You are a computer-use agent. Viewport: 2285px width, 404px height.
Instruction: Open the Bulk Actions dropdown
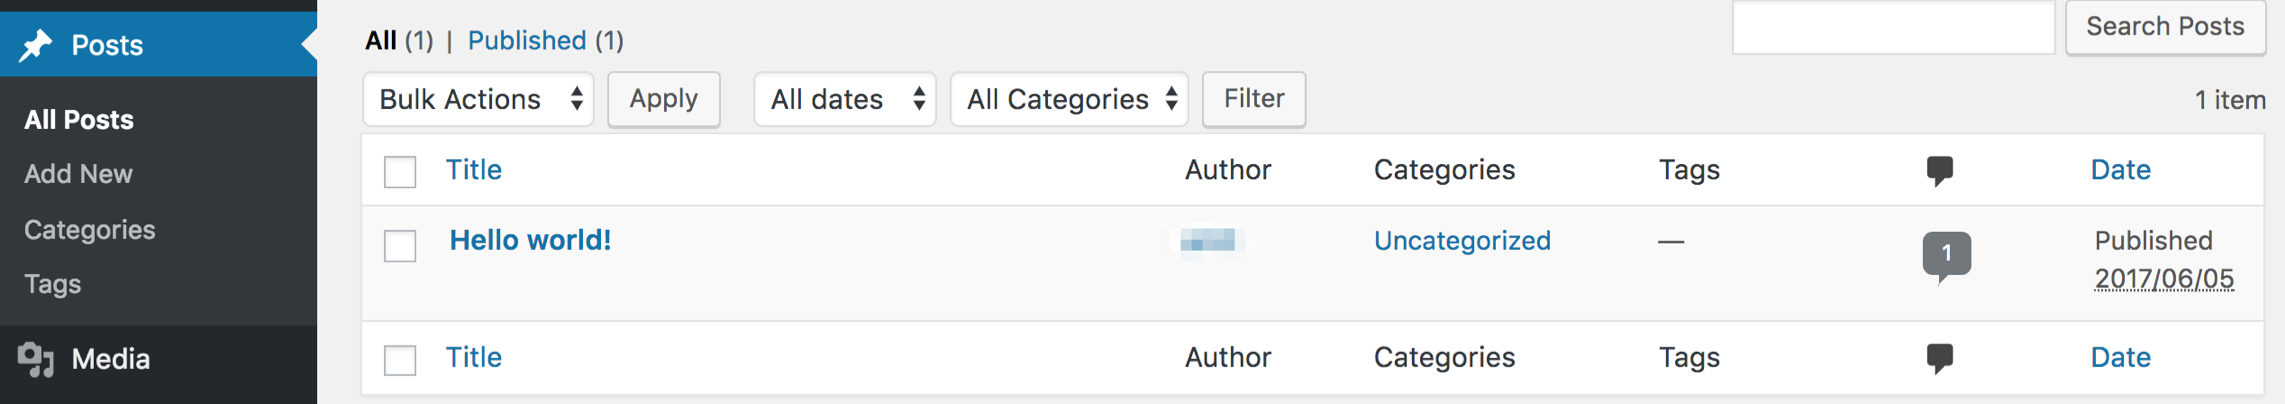[x=478, y=99]
